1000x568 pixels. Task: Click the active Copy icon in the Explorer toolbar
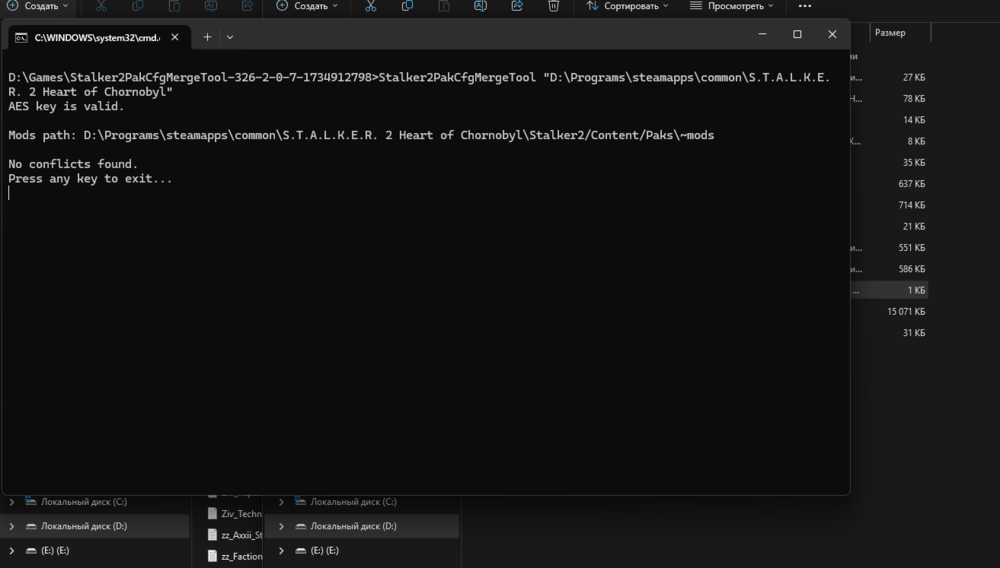tap(407, 6)
